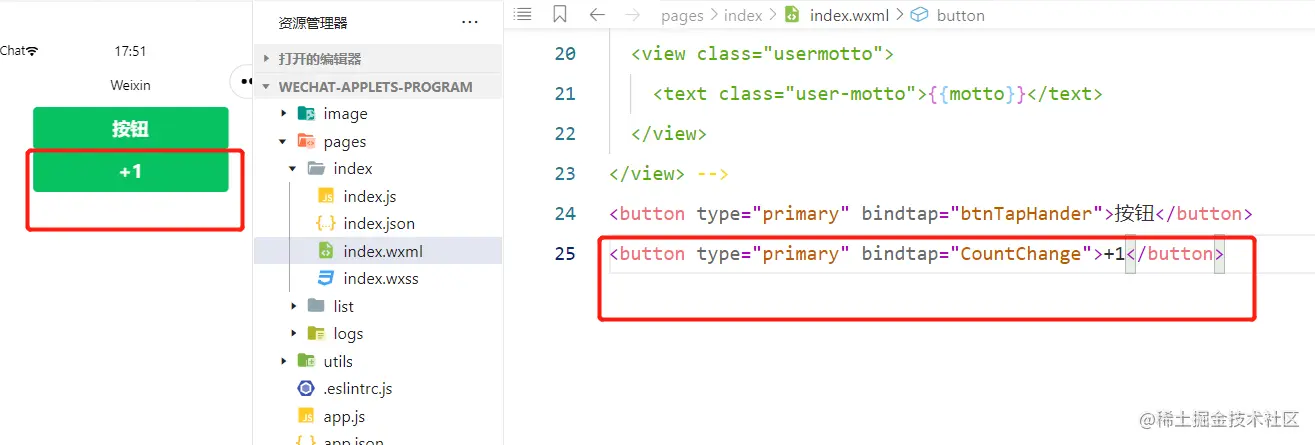Click the Weixin title in simulator
The image size is (1315, 445).
point(130,85)
